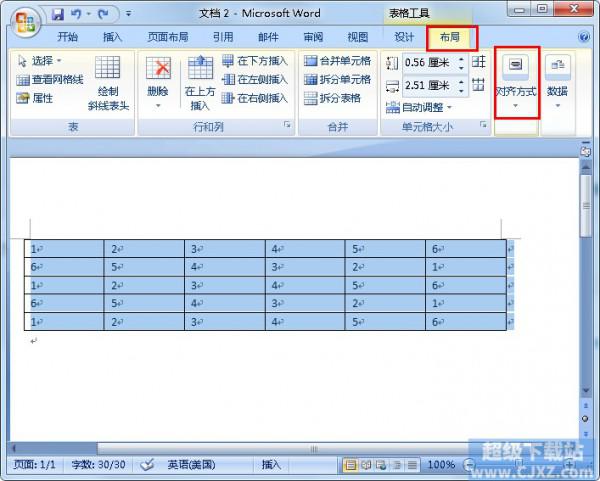Screen dimensions: 600x481
Task: Switch to the 插入 tab
Action: (112, 37)
